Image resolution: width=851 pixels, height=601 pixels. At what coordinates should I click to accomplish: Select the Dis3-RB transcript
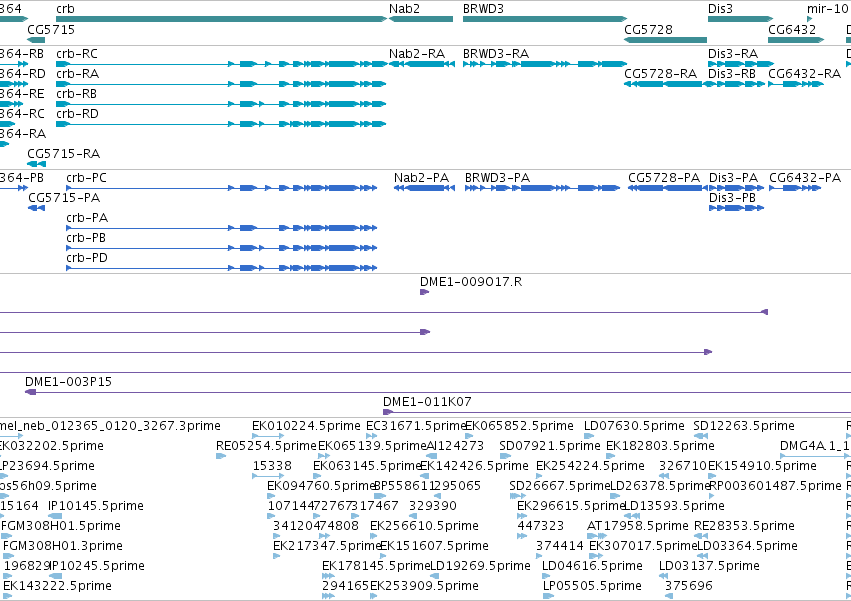coord(736,84)
